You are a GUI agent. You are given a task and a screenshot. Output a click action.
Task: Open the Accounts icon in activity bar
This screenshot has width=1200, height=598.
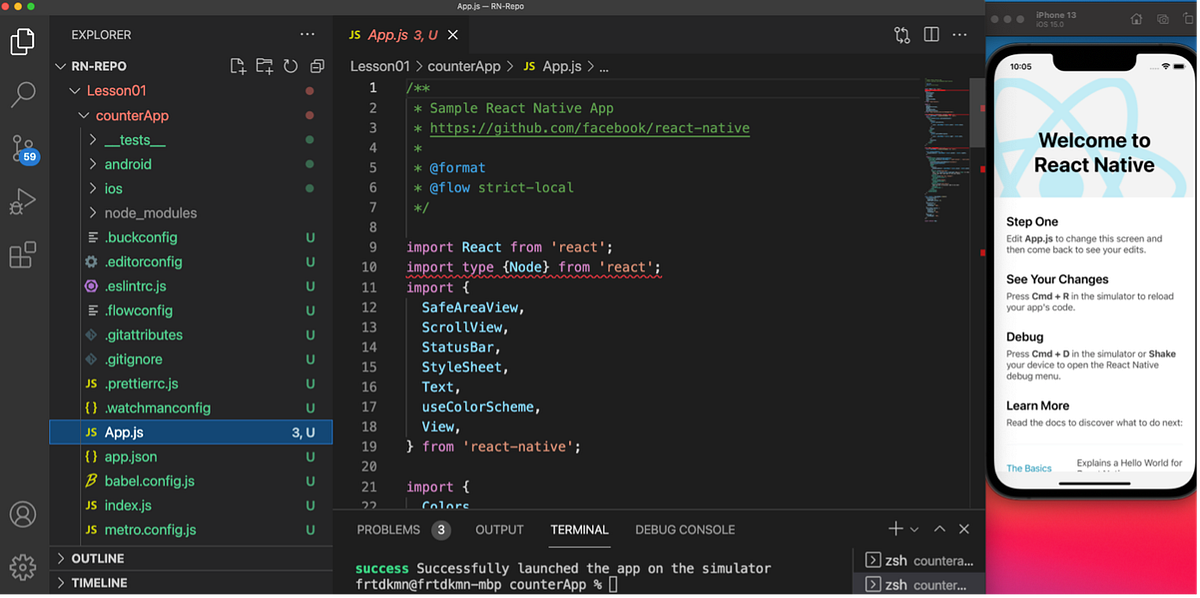point(23,514)
